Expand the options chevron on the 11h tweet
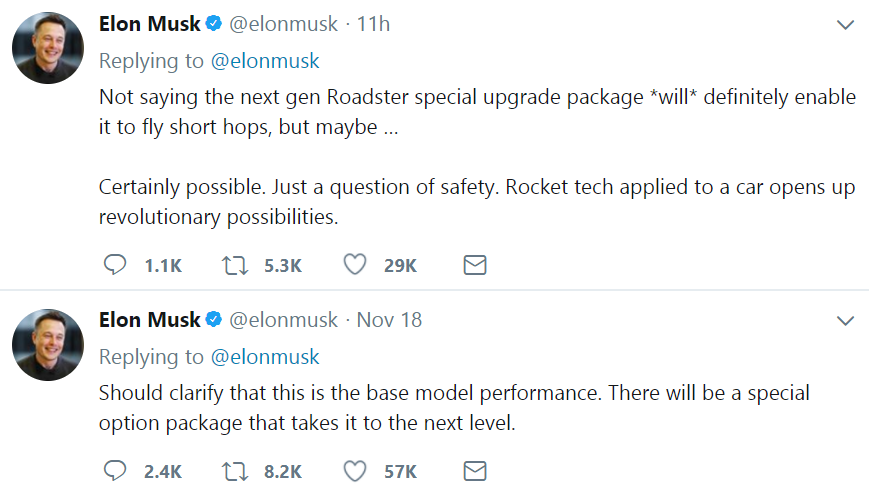Image resolution: width=869 pixels, height=489 pixels. coord(845,24)
